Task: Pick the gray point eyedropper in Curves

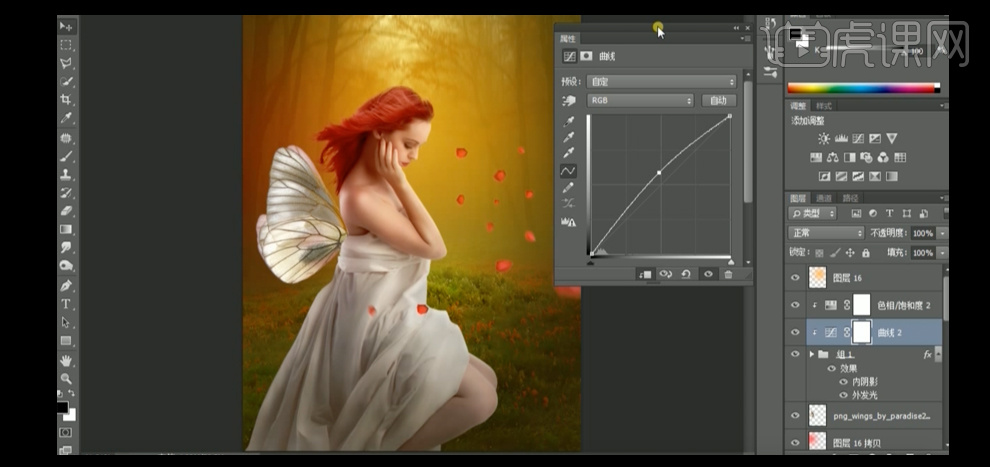Action: coord(569,137)
